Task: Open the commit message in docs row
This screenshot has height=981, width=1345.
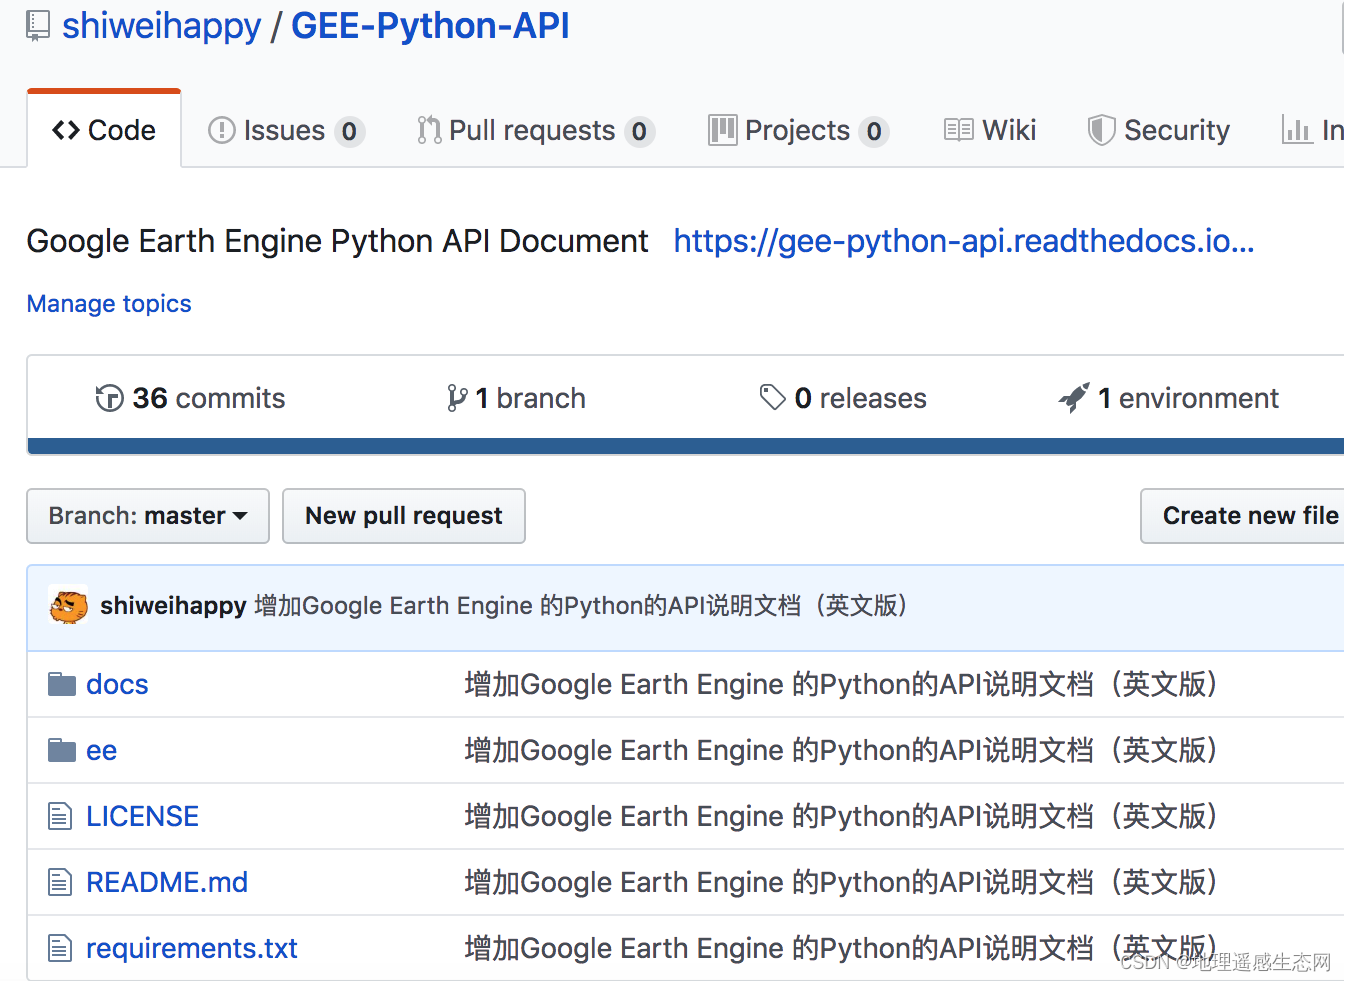Action: [841, 685]
